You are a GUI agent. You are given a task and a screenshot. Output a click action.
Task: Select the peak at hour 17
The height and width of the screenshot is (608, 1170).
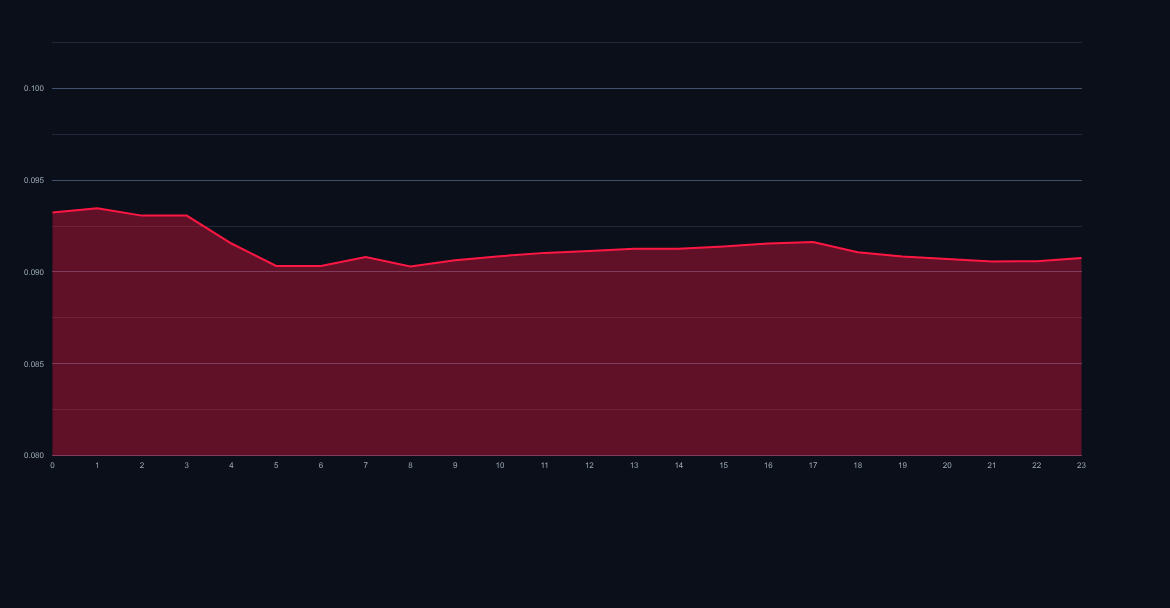point(812,242)
